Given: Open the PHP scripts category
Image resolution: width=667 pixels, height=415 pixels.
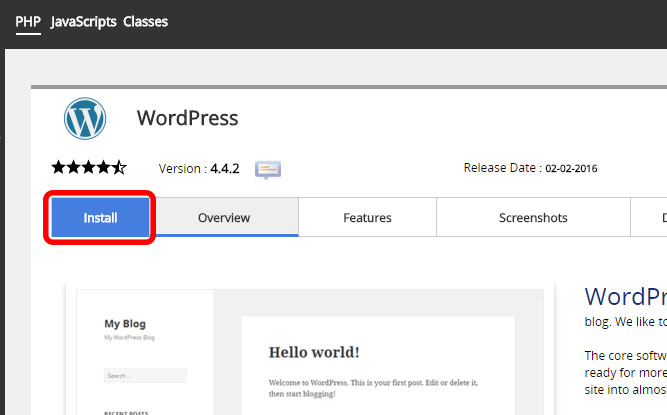Looking at the screenshot, I should pos(28,22).
